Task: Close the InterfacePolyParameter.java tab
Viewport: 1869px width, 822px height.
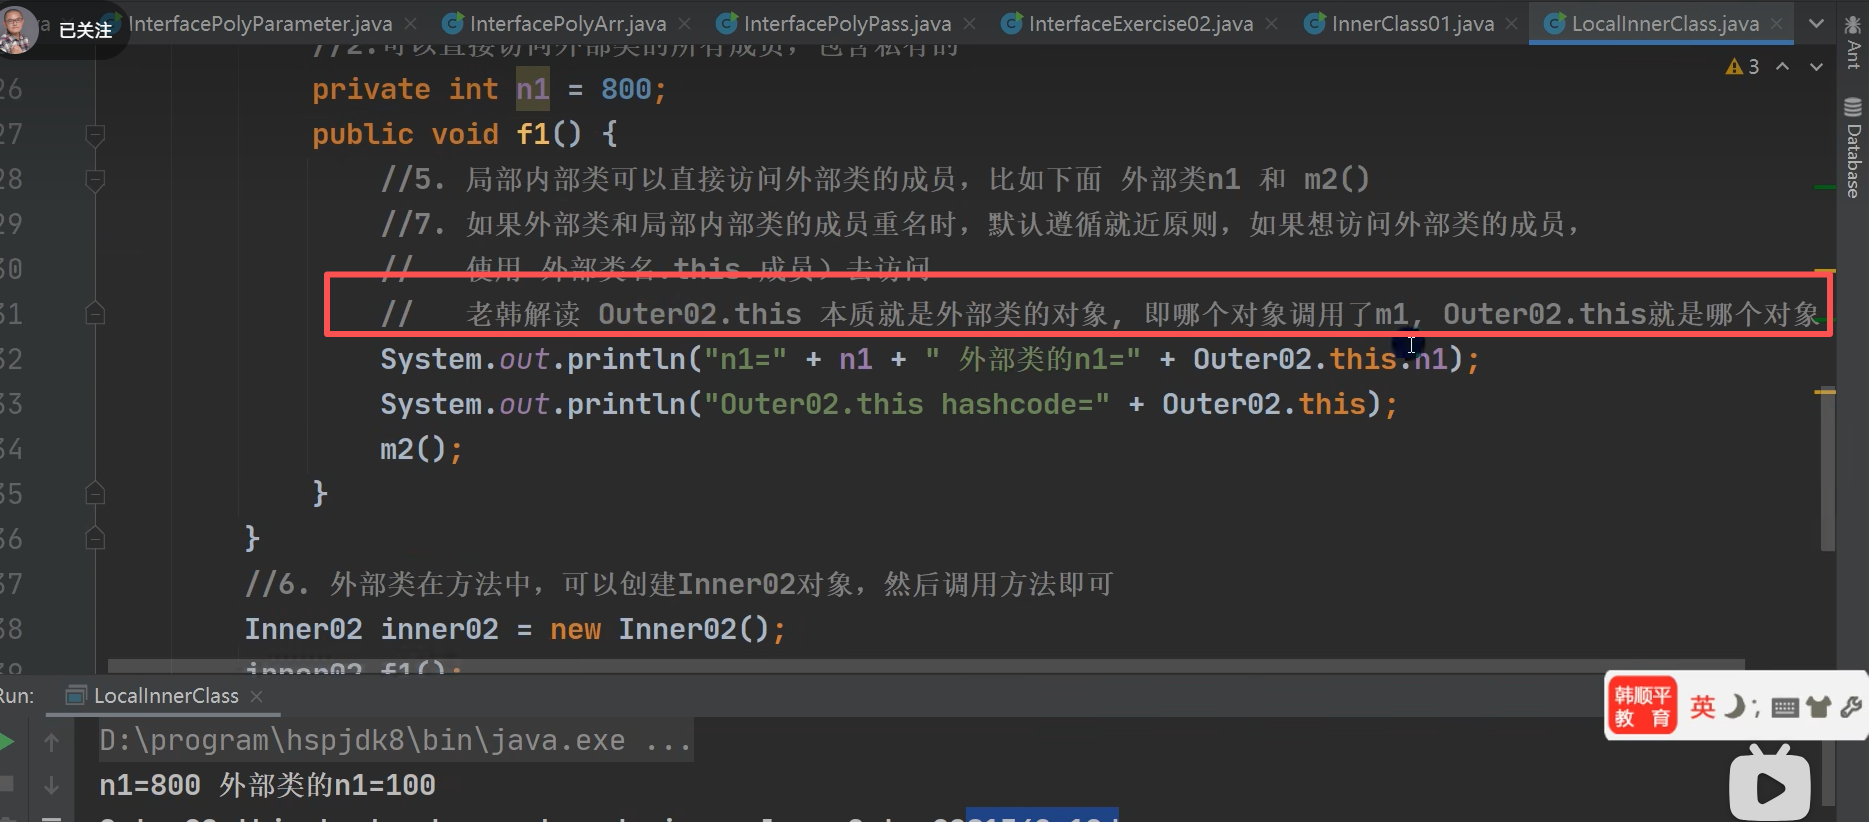Action: click(x=412, y=23)
